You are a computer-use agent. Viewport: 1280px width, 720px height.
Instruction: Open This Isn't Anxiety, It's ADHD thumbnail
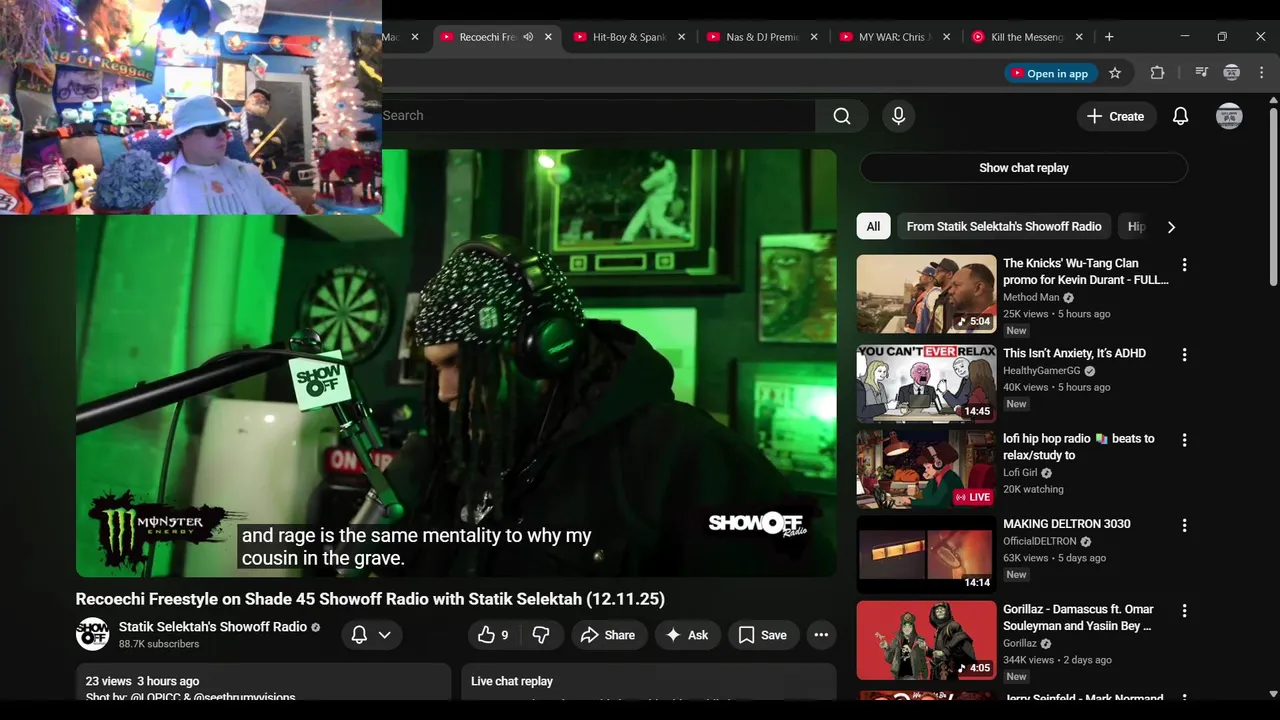[926, 384]
